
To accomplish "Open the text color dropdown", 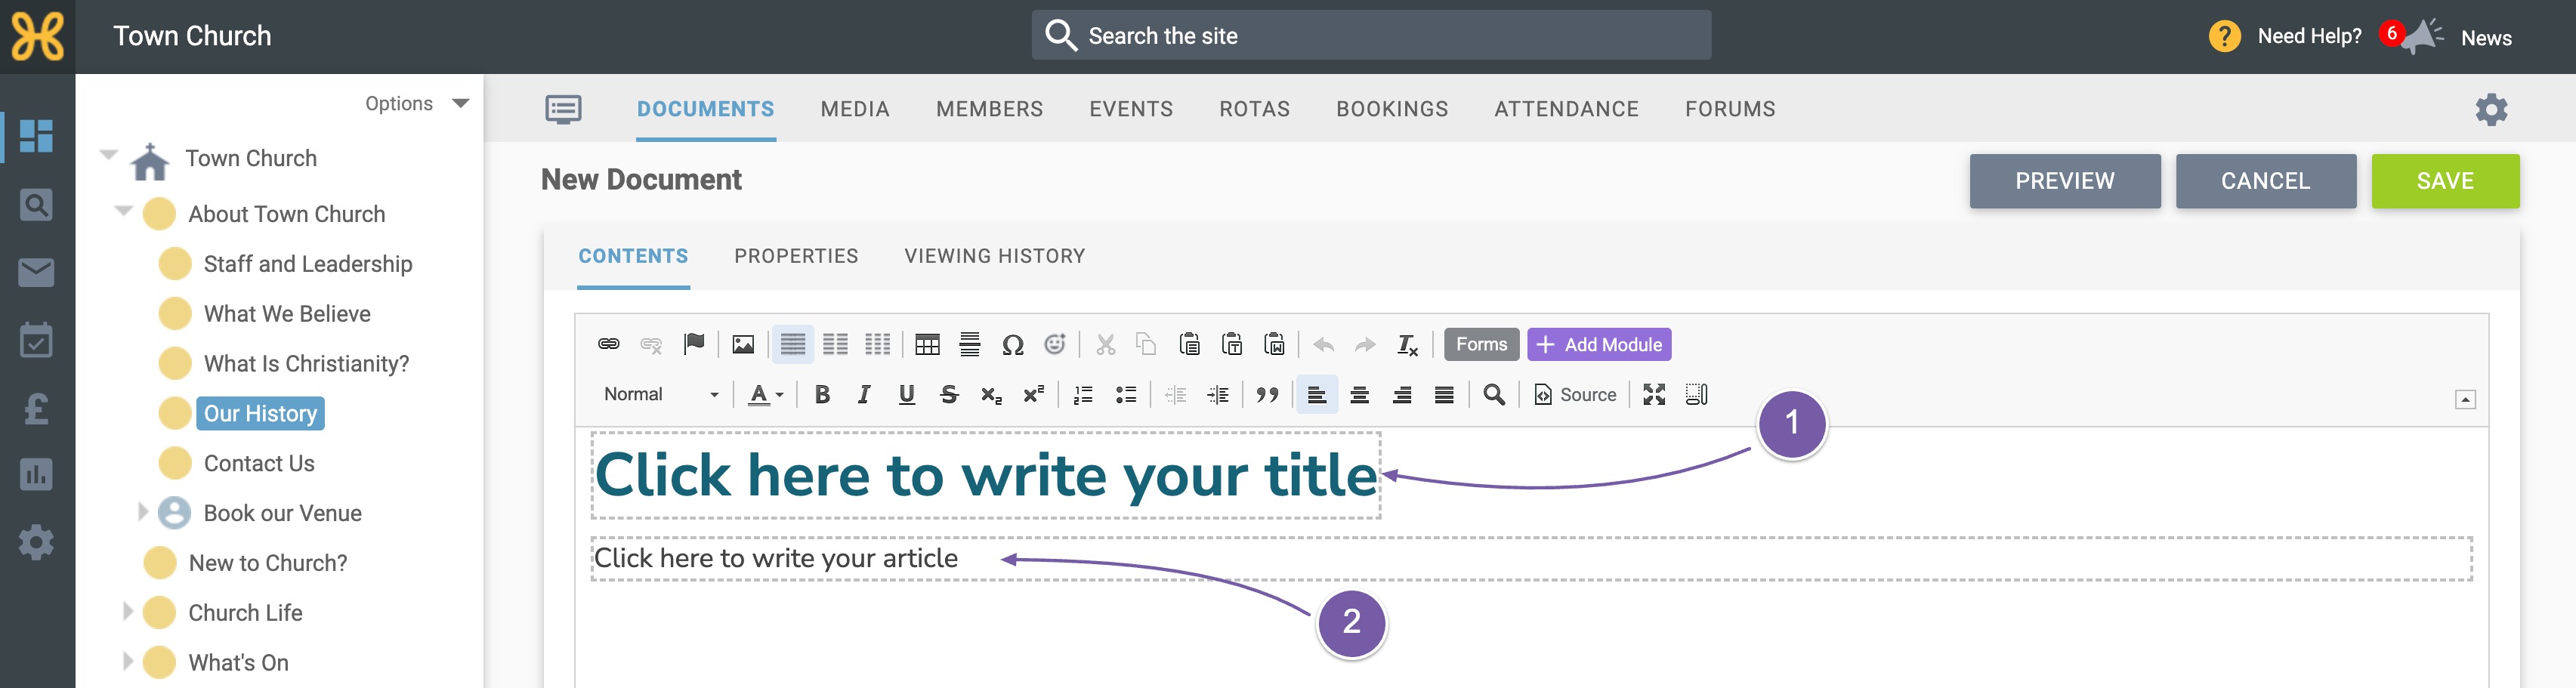I will coord(766,395).
